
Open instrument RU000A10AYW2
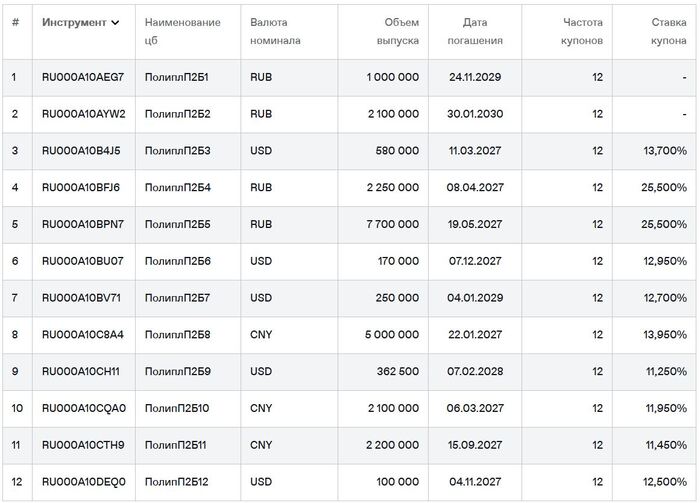click(83, 114)
